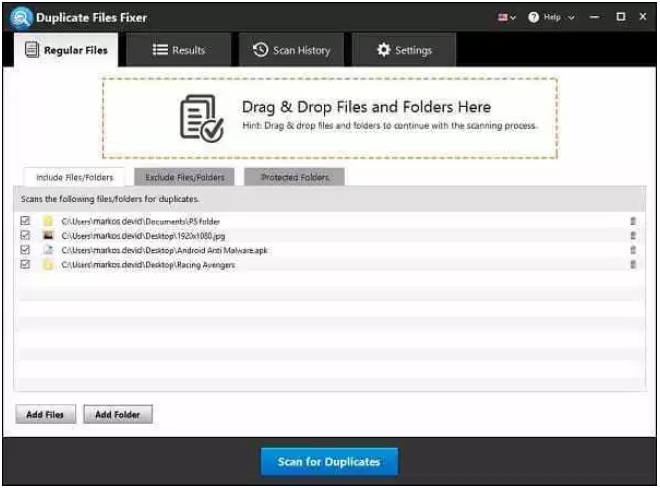Switch to the Regular Files tab

coord(66,50)
